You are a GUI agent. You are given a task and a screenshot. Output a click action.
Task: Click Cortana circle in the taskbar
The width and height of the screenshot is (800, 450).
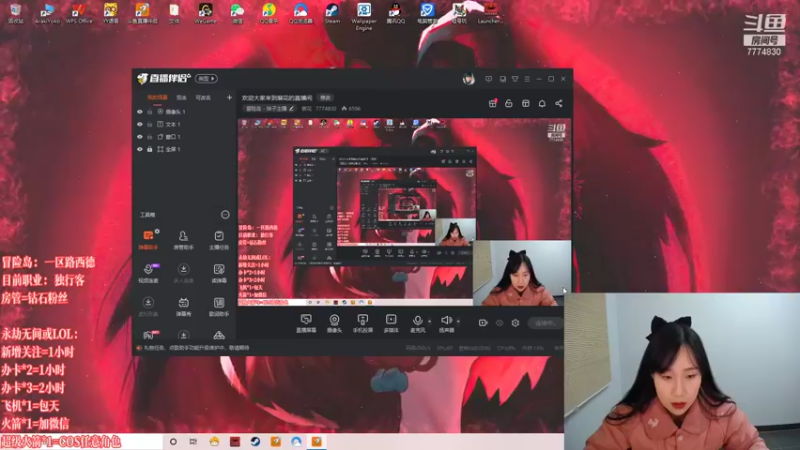173,442
